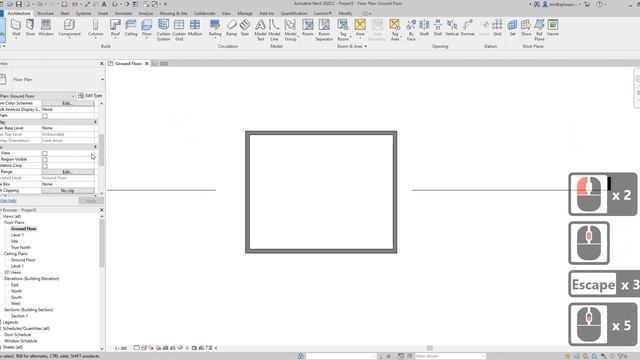Click the Edit Type button
Image resolution: width=640 pixels, height=360 pixels.
click(x=90, y=96)
